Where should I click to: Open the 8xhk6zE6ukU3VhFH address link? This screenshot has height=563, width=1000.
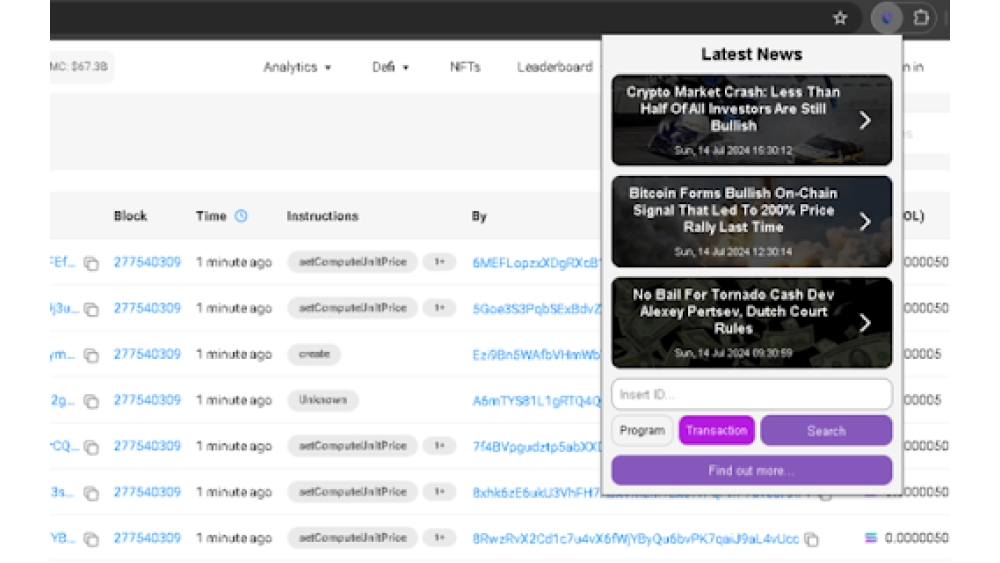click(536, 492)
